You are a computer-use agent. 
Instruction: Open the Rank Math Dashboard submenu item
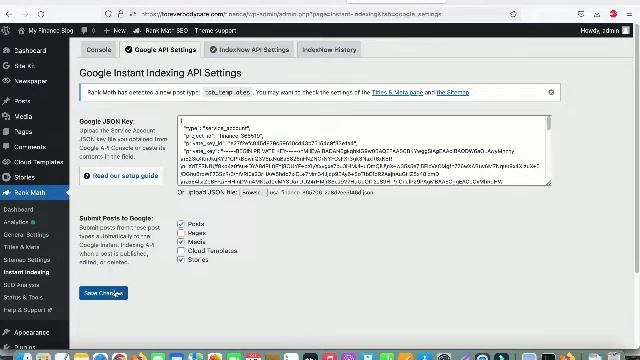(x=18, y=209)
